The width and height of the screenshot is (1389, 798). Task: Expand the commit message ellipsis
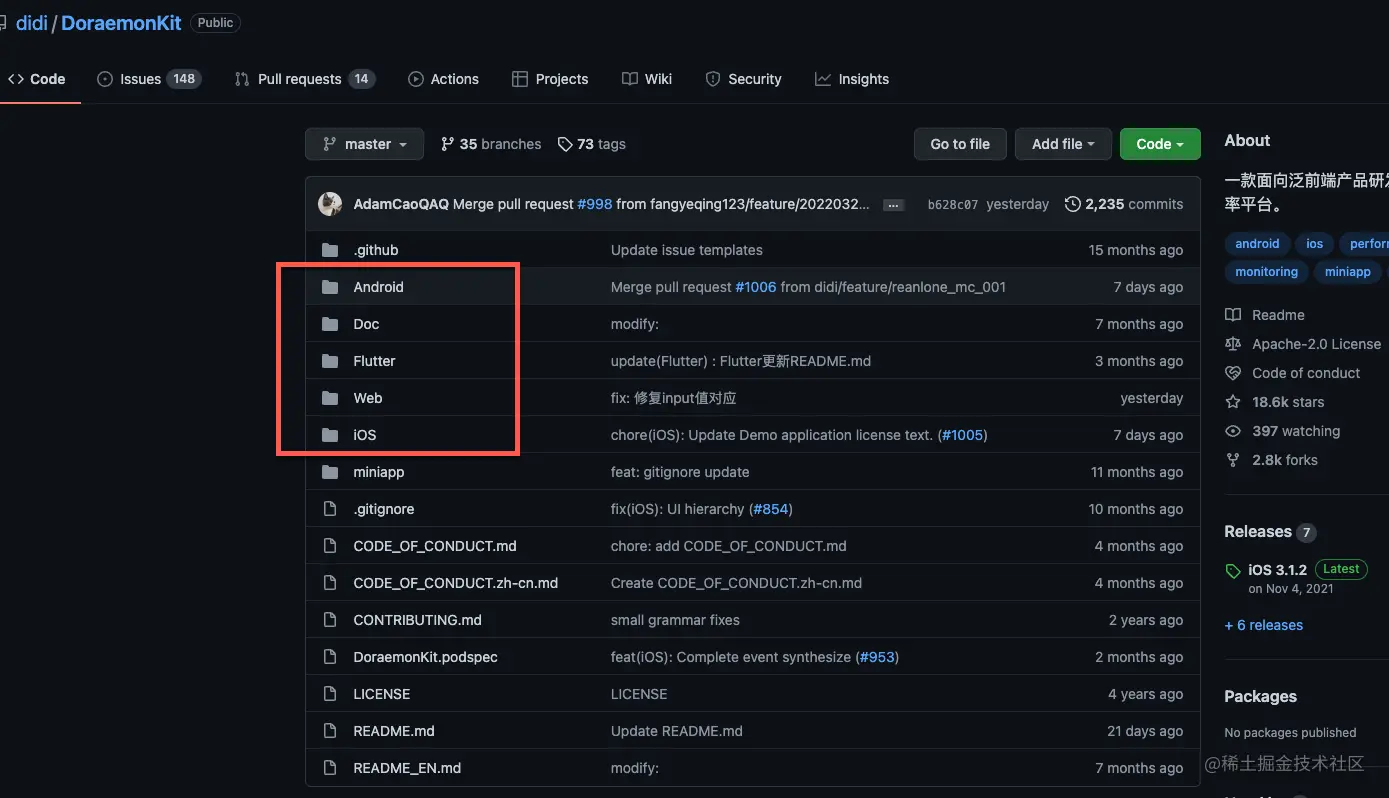coord(894,205)
